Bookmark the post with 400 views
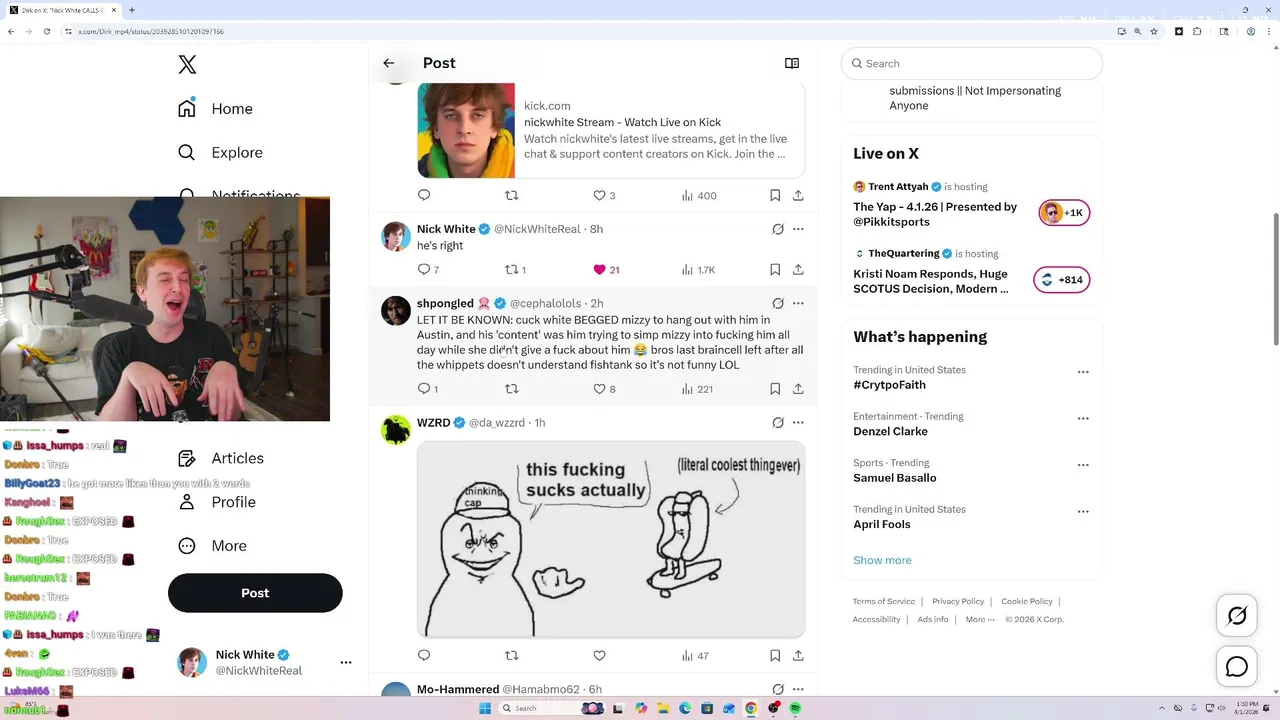 [775, 196]
